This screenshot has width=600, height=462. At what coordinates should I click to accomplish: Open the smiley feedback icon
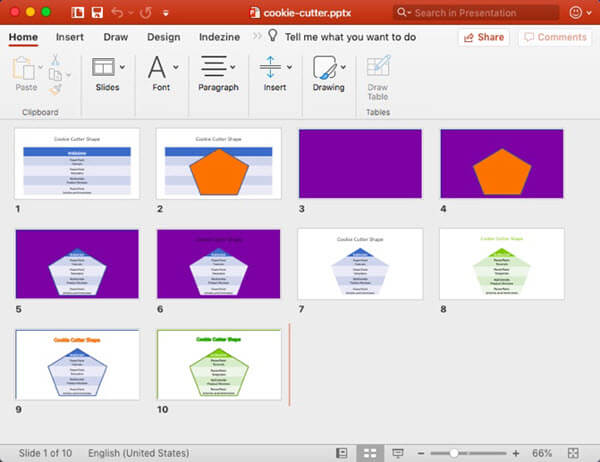(x=574, y=12)
